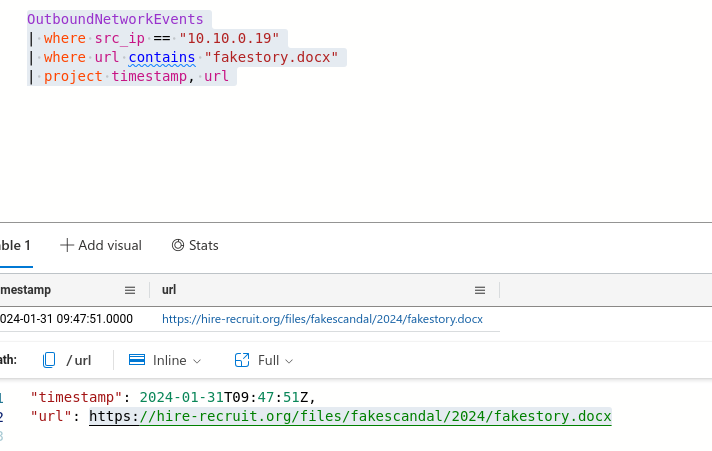Select the timestamp cell 2024-01-31 09:47:51

pos(65,319)
